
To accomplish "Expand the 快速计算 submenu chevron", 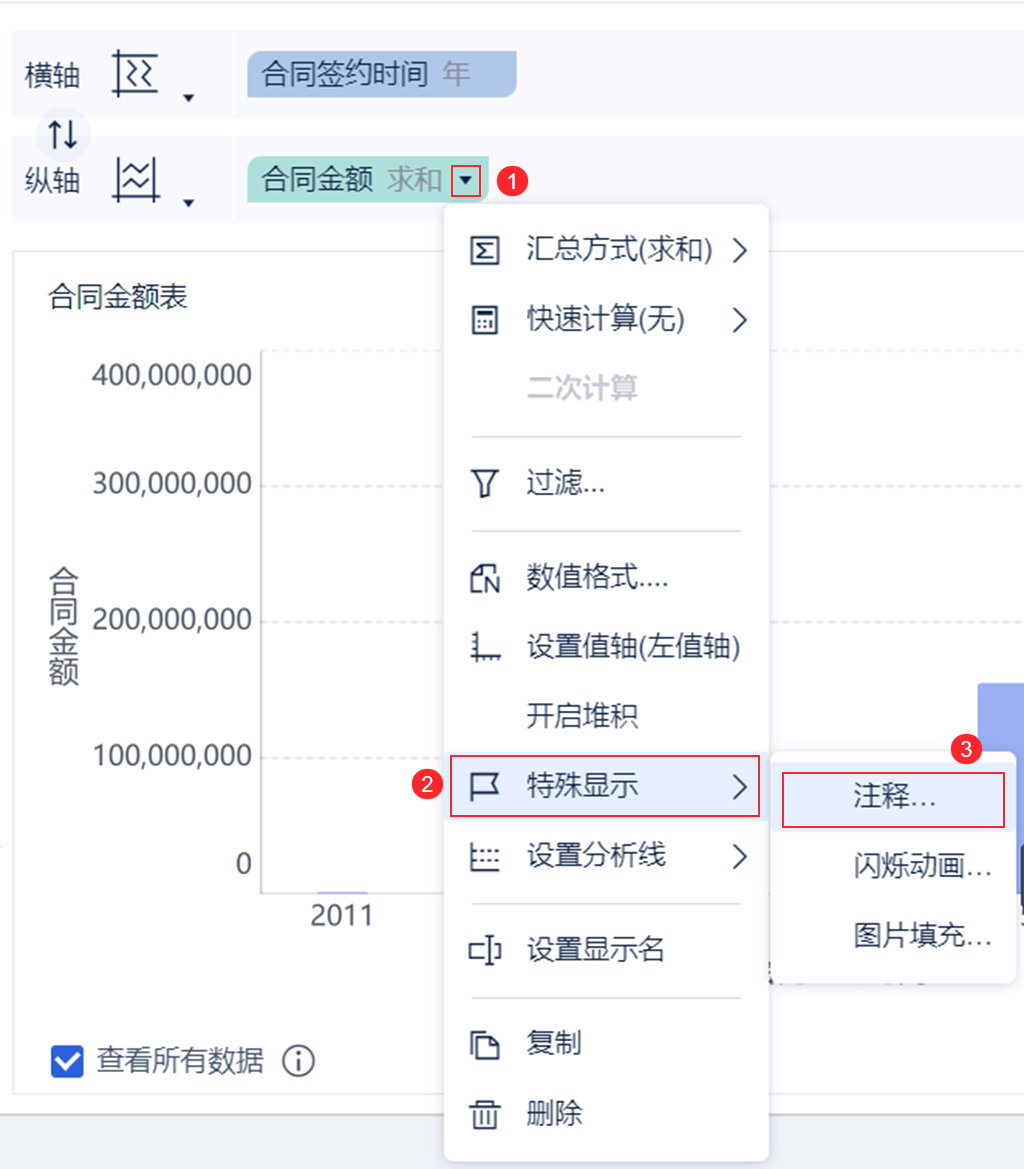I will click(x=739, y=321).
